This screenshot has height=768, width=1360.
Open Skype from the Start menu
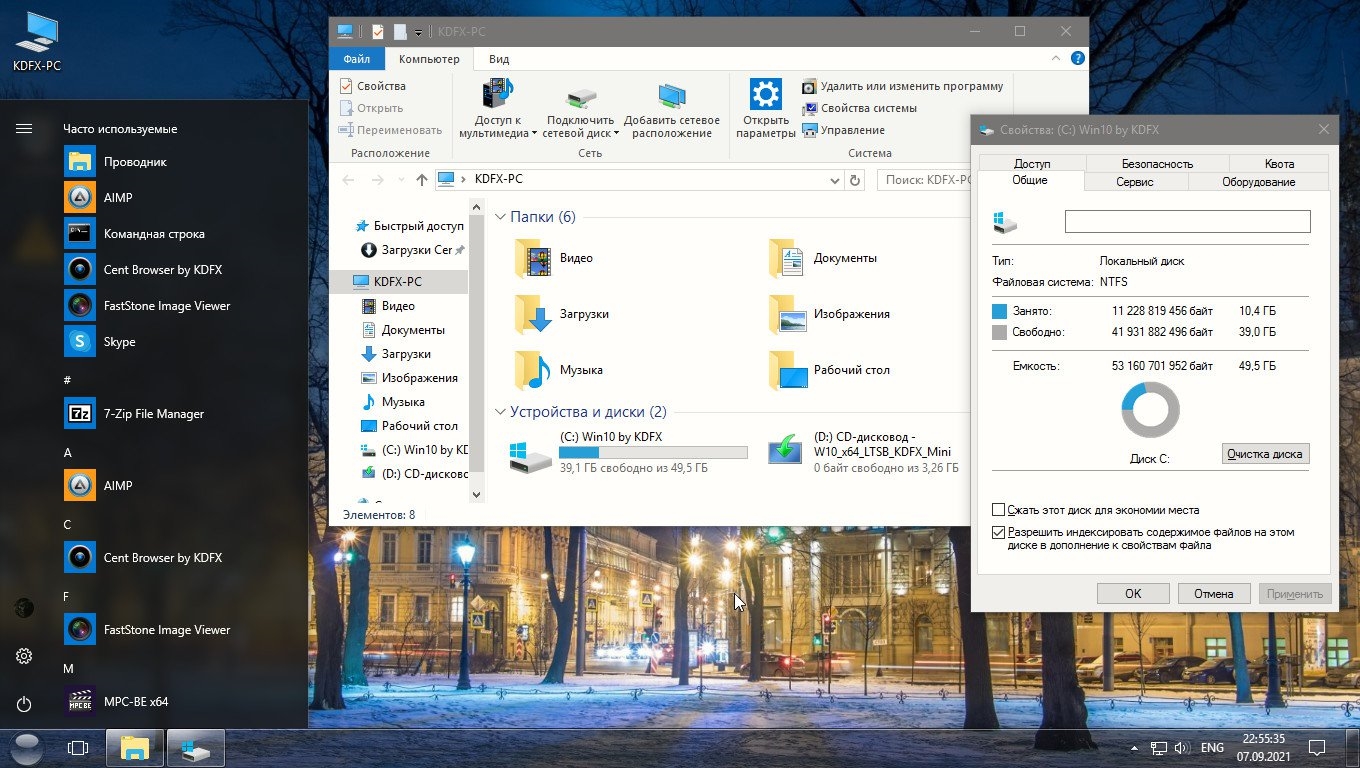pos(119,342)
